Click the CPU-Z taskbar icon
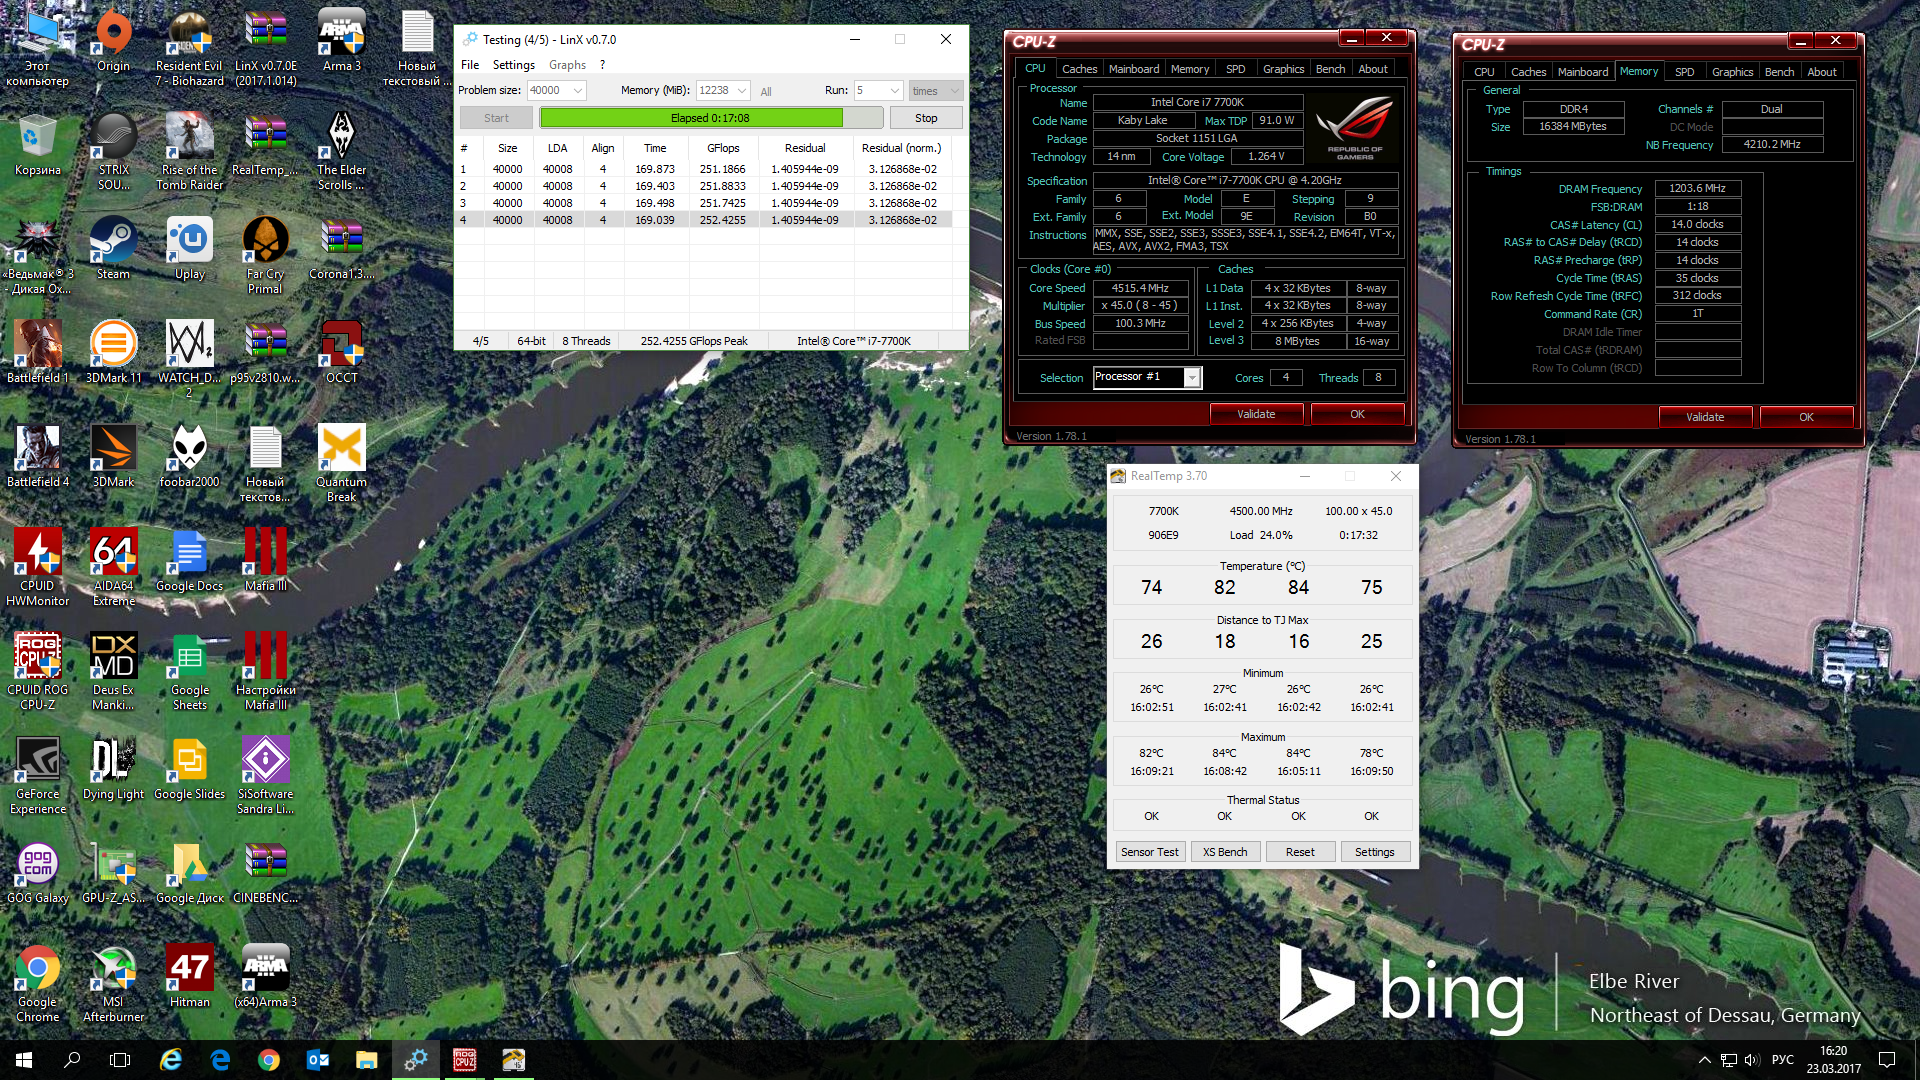Screen dimensions: 1920x1080 tap(464, 1060)
